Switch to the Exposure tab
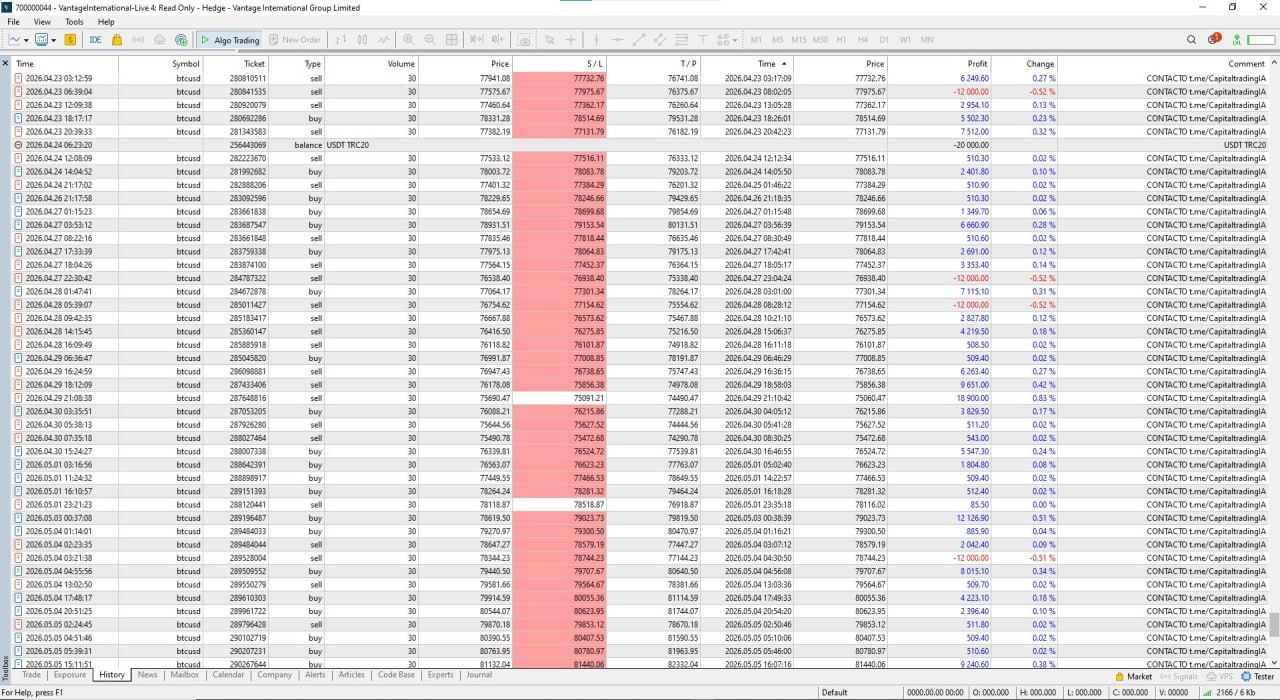The image size is (1280, 700). pos(70,675)
